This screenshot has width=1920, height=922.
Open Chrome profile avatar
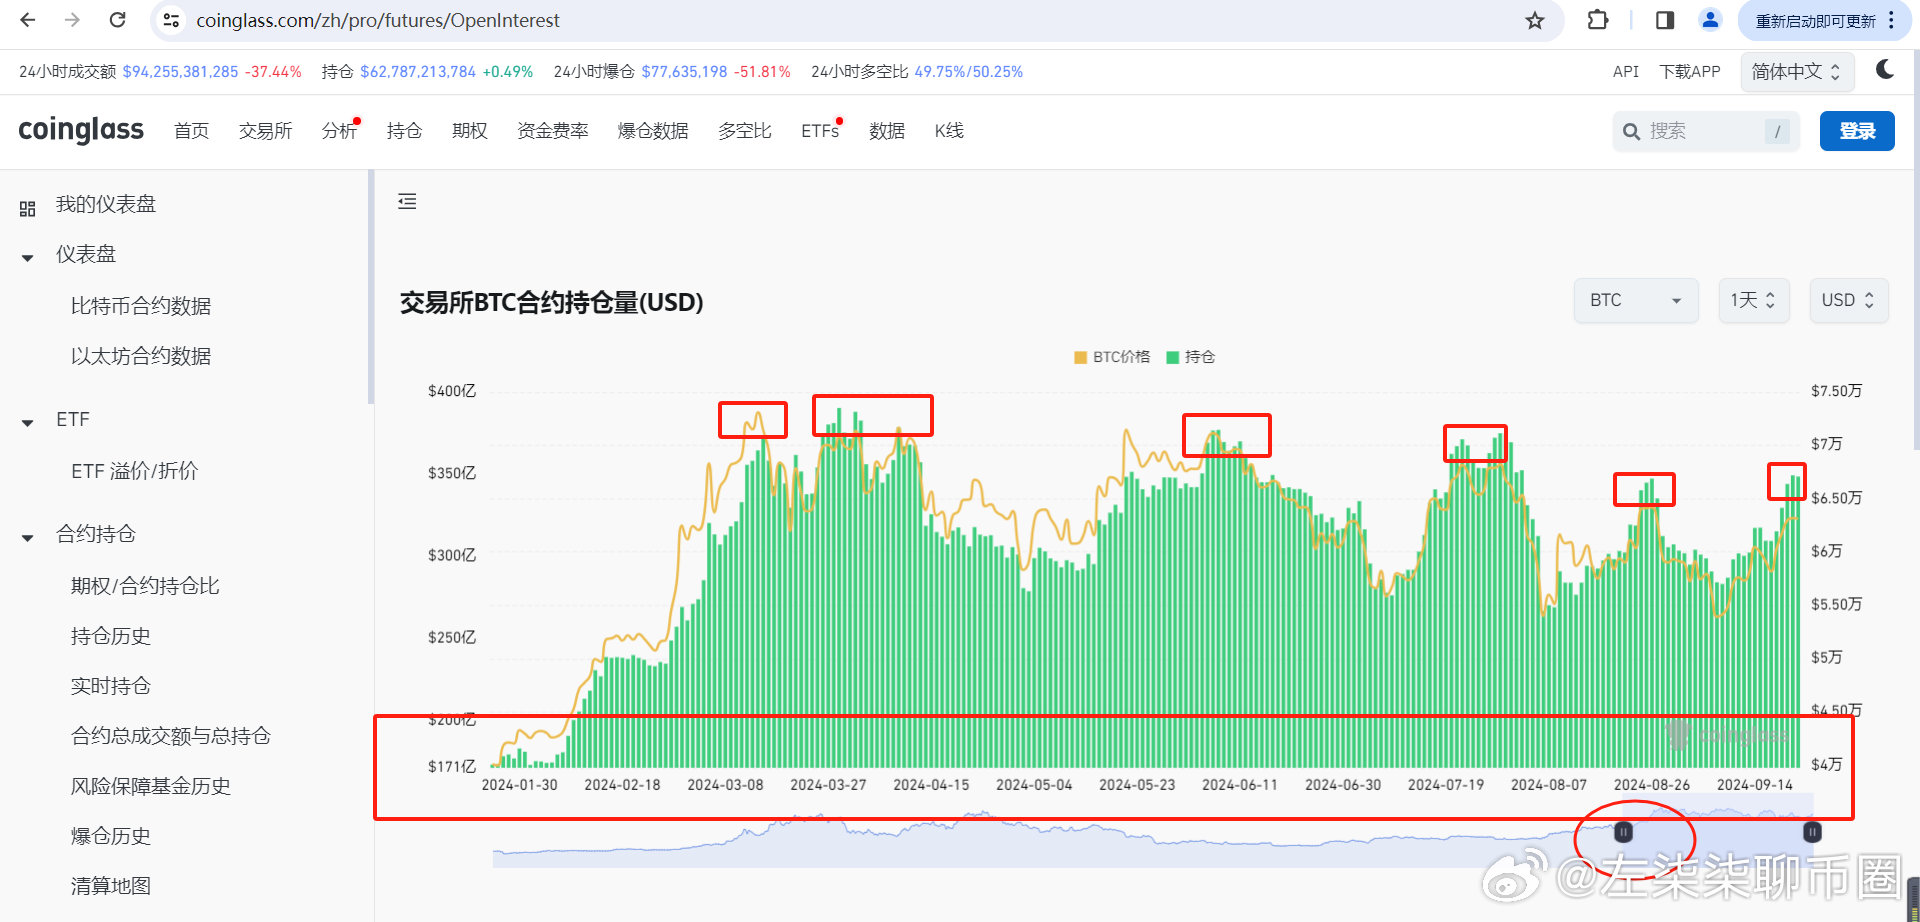[1710, 20]
